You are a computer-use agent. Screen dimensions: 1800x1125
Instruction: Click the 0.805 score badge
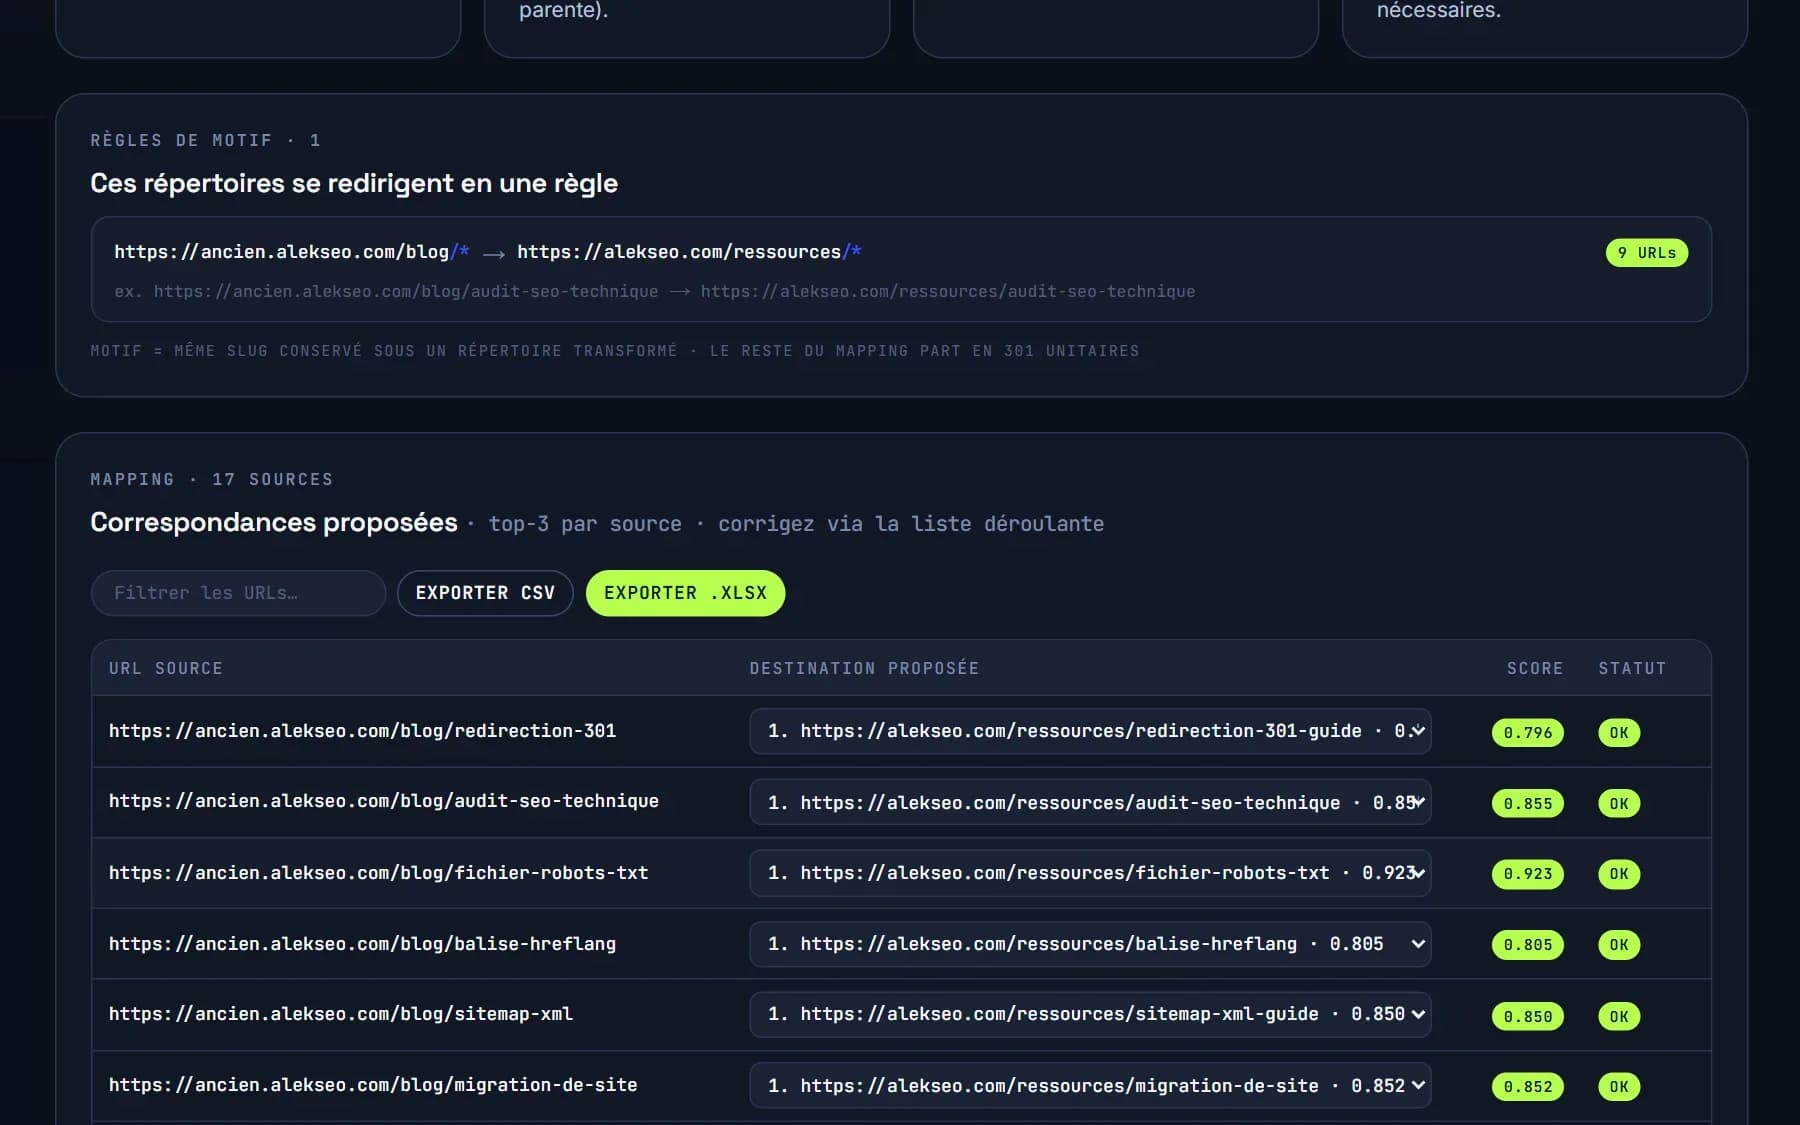(1528, 945)
